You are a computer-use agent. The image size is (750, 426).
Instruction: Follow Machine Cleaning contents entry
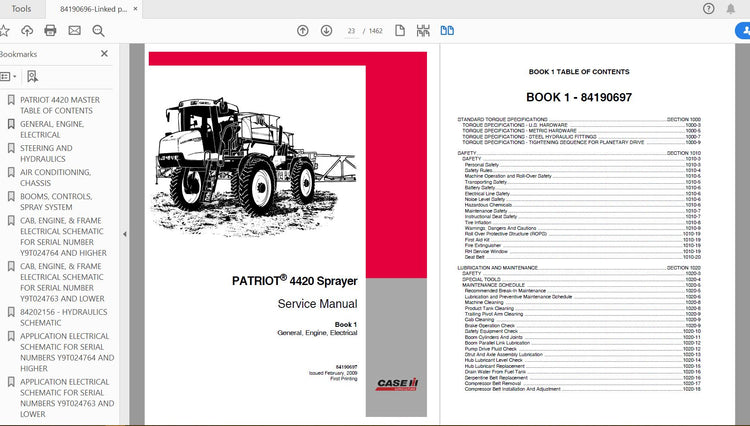(583, 302)
